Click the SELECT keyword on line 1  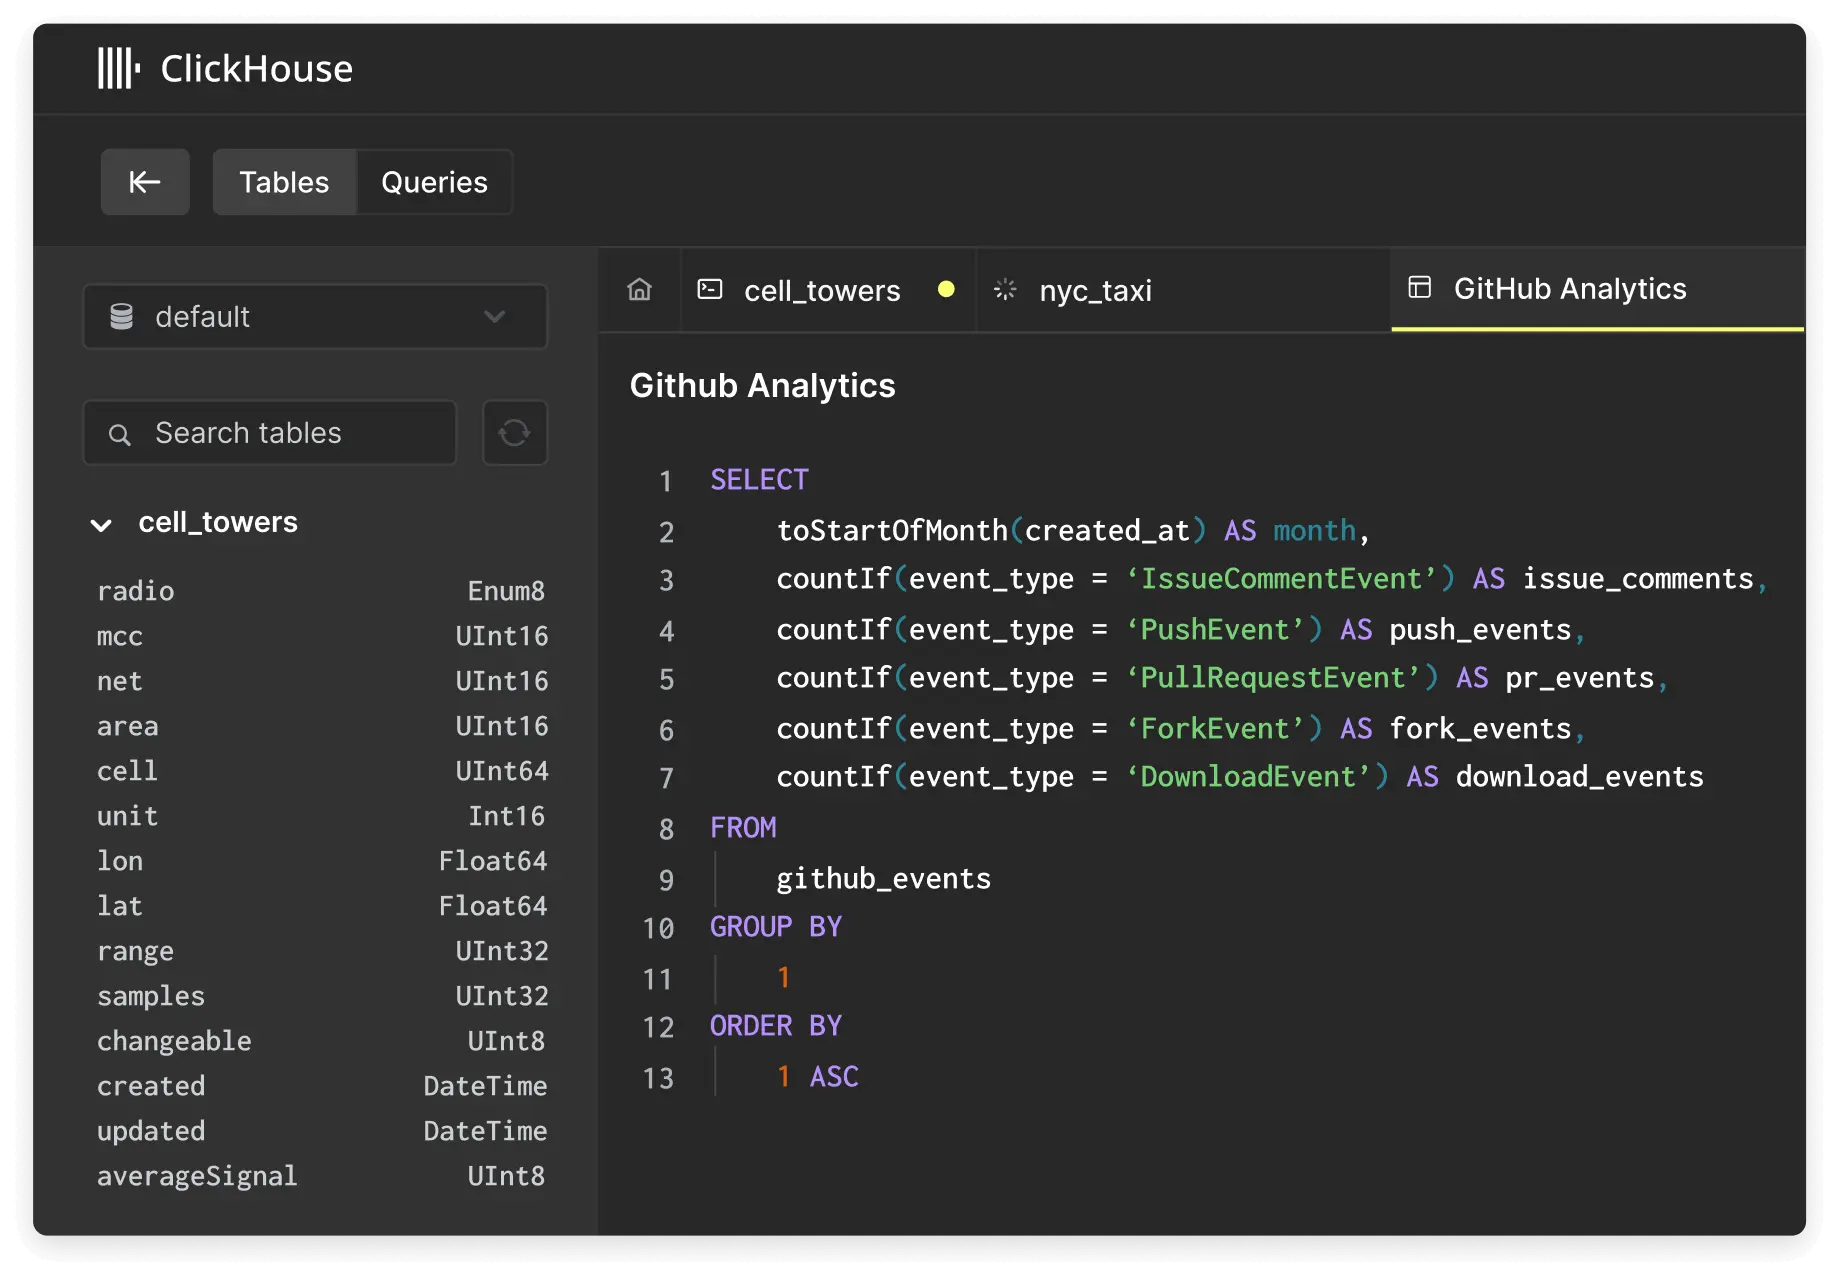click(x=759, y=480)
